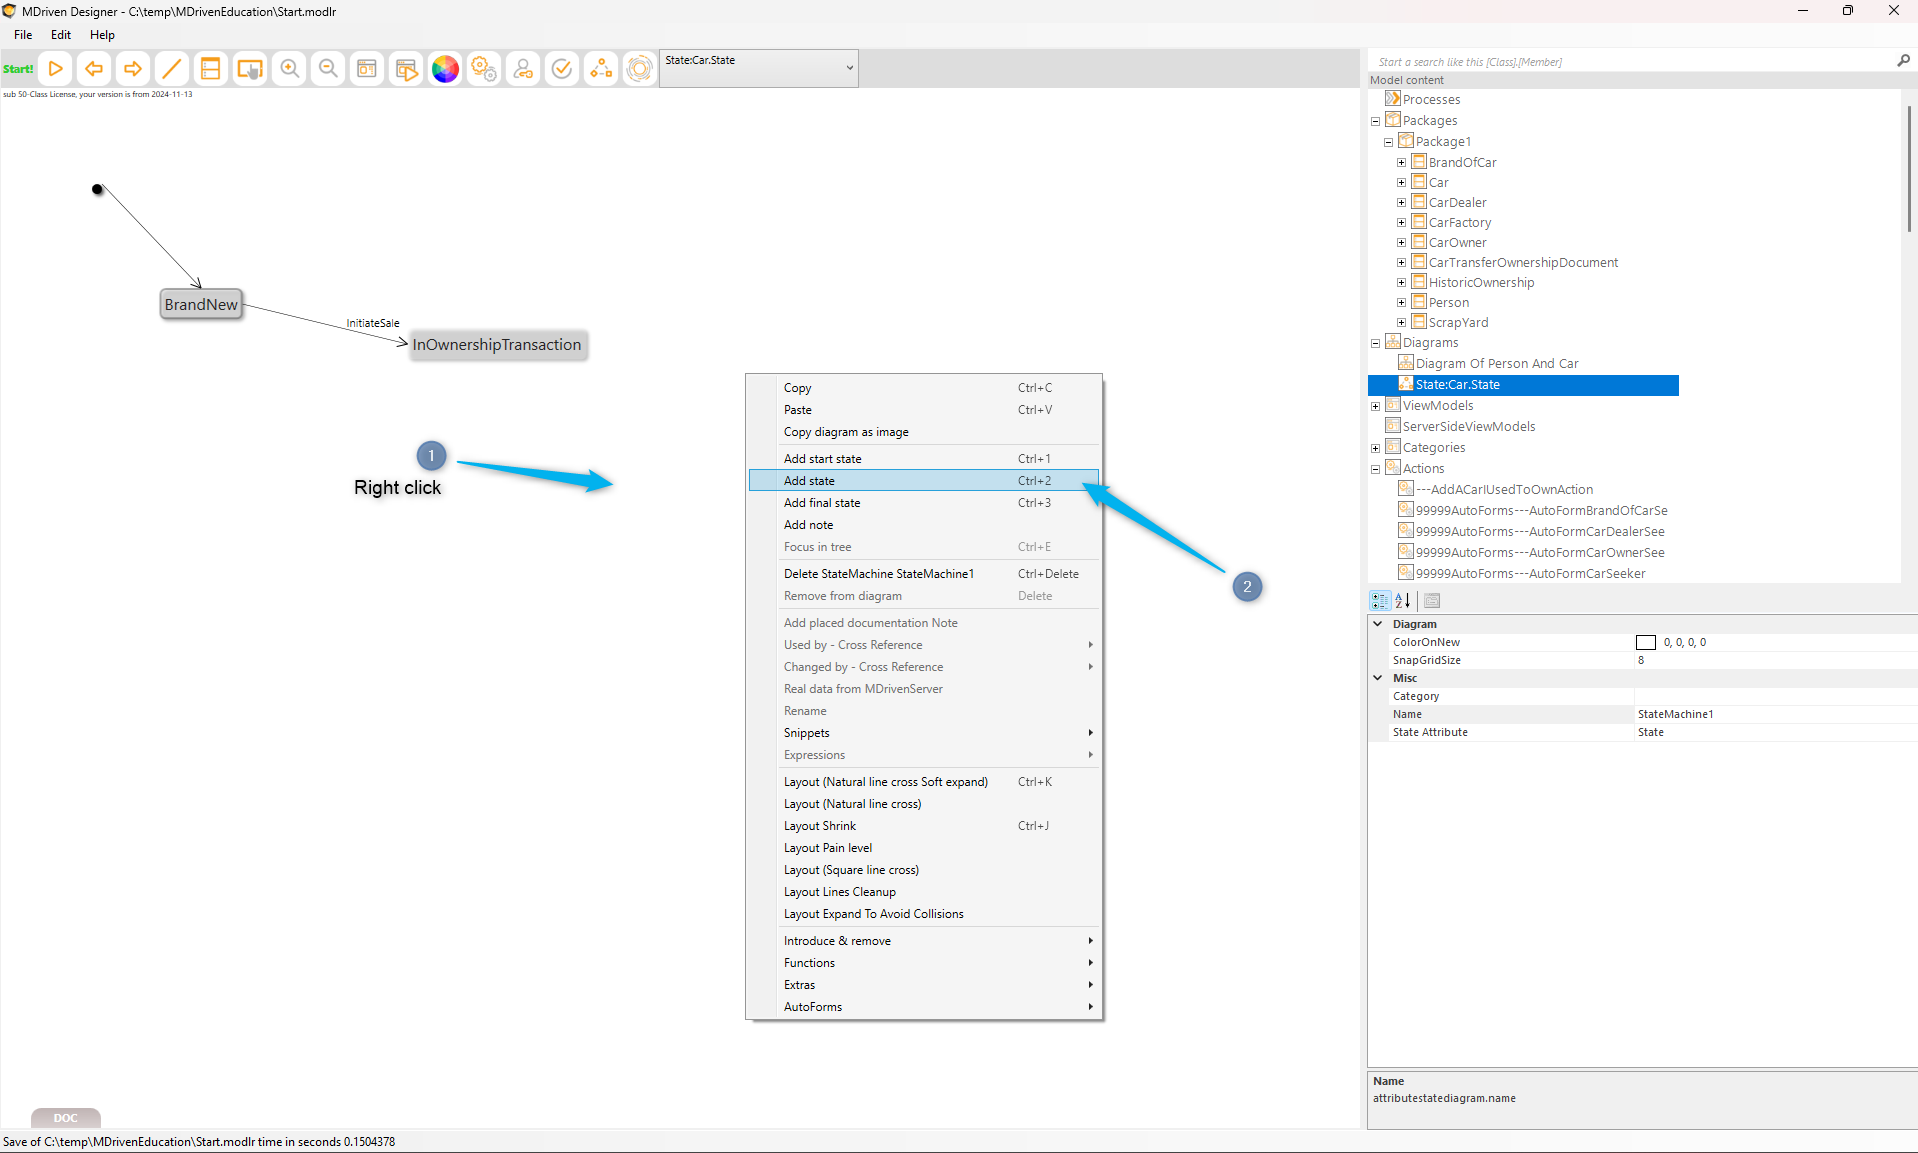The width and height of the screenshot is (1918, 1153).
Task: Open the Edit menu
Action: click(x=61, y=35)
